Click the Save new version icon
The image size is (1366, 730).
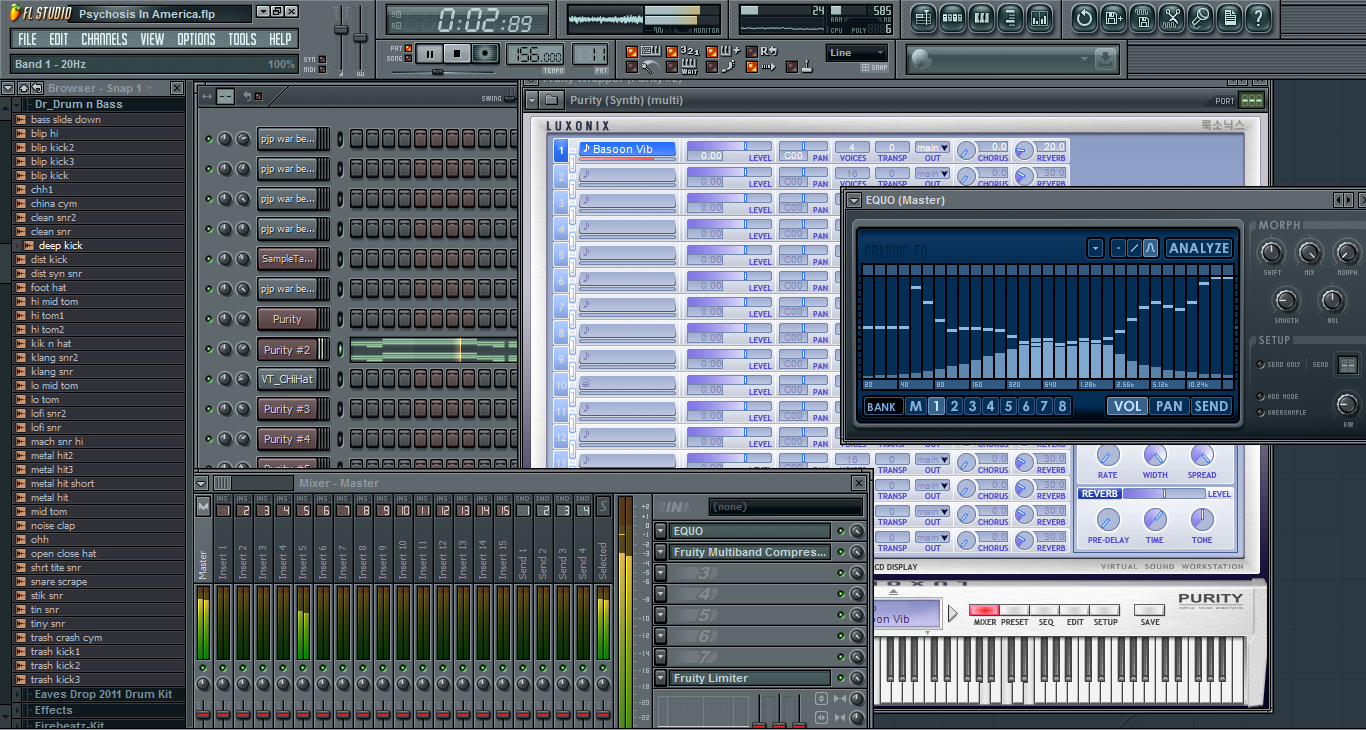pyautogui.click(x=1113, y=18)
